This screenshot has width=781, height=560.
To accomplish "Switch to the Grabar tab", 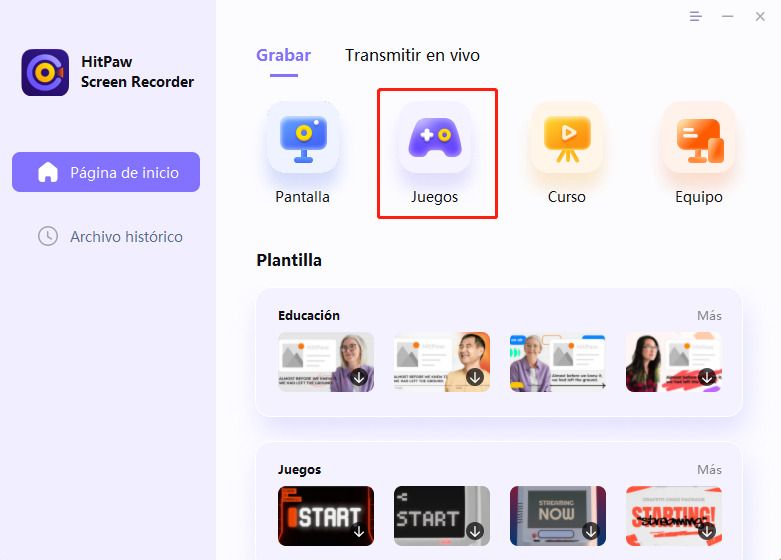I will [283, 55].
